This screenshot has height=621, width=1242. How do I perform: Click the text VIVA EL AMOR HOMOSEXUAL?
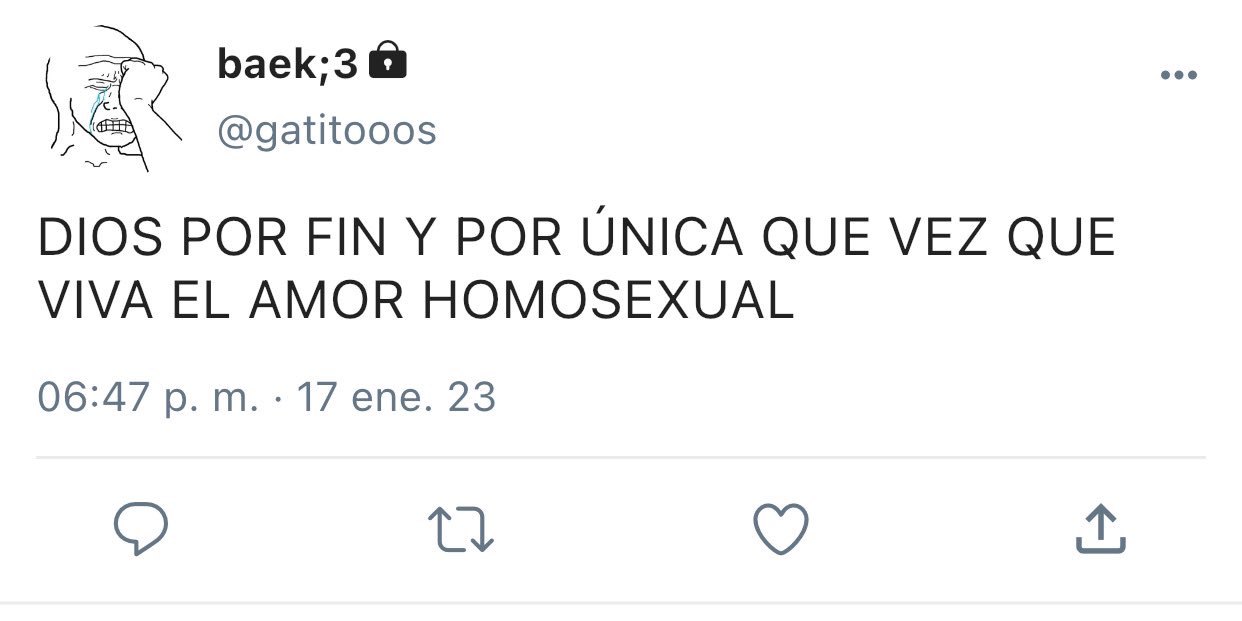click(x=416, y=303)
